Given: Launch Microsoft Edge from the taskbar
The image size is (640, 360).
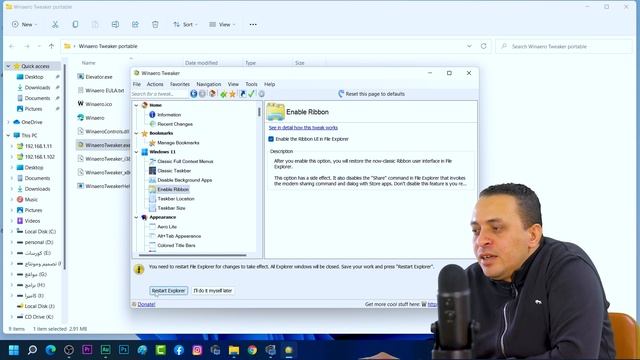Looking at the screenshot, I should [x=51, y=350].
